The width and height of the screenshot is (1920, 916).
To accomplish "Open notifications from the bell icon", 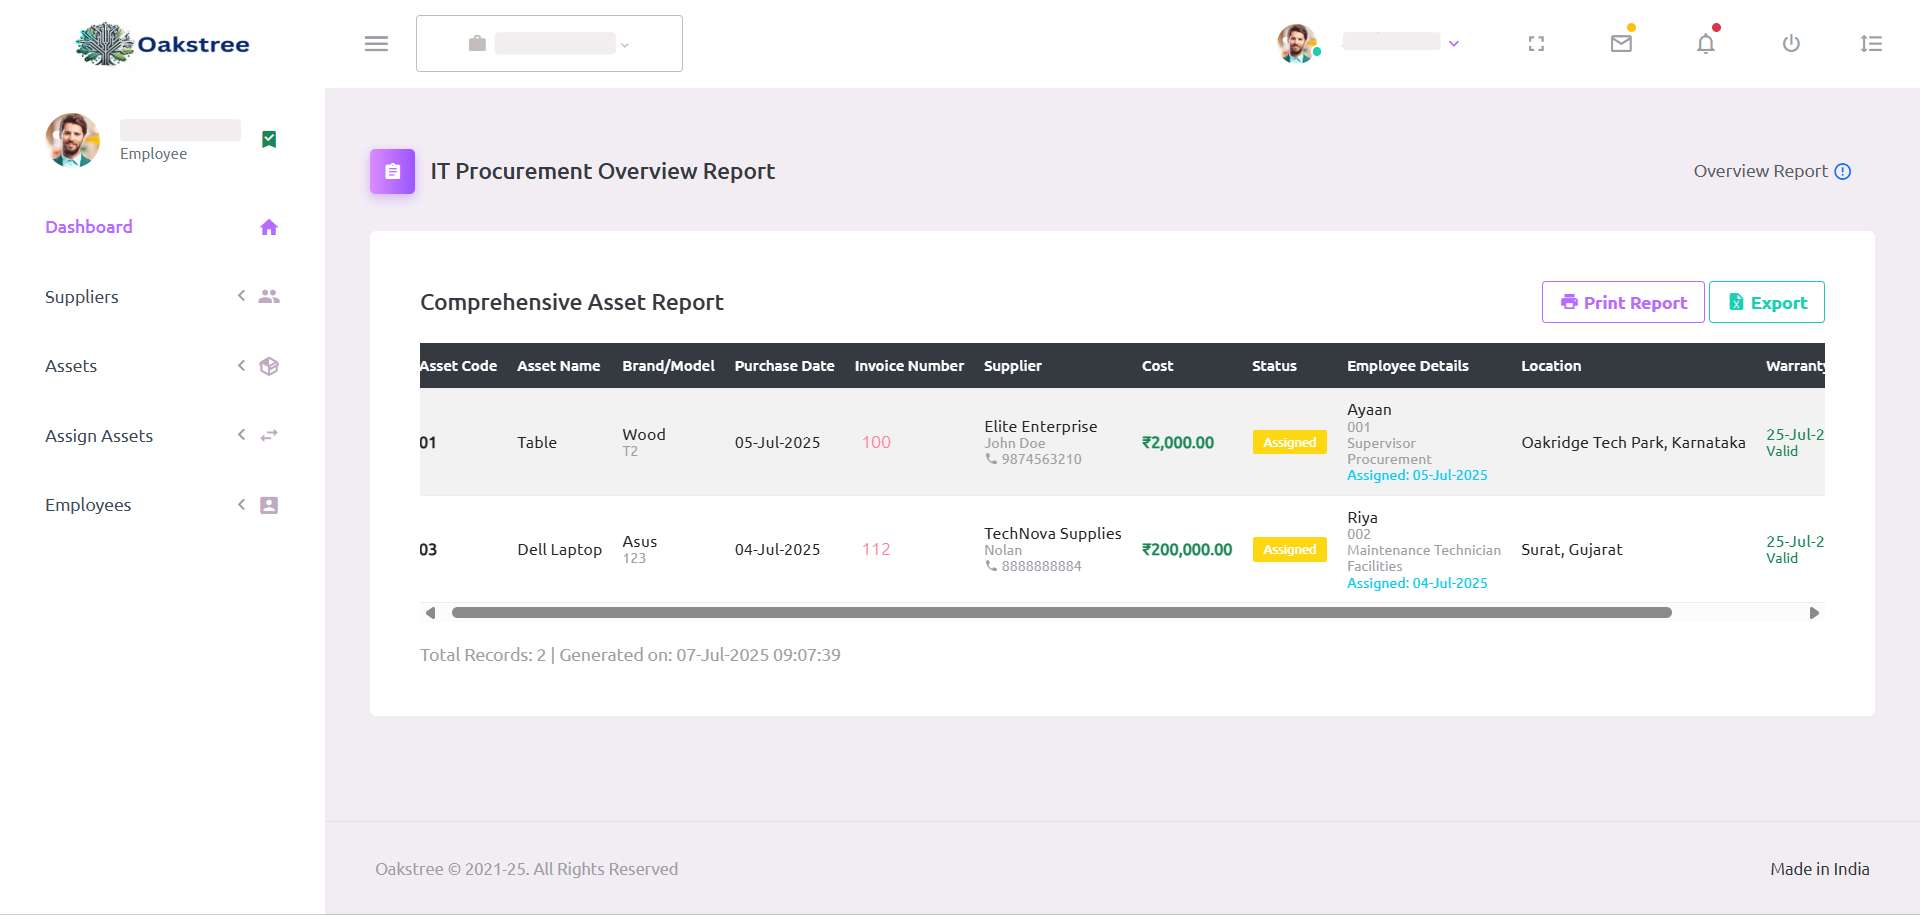I will point(1706,44).
